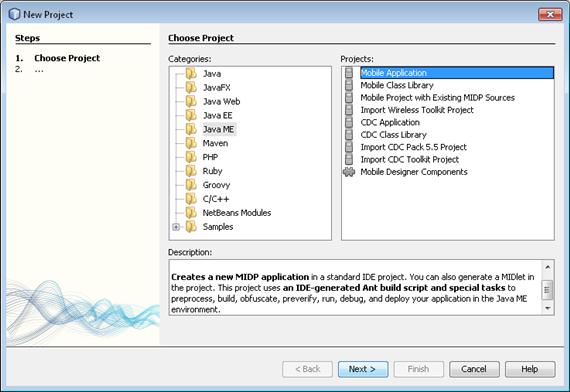Choose Import Wireless Toolkit Project text
This screenshot has height=392, width=570.
(417, 110)
